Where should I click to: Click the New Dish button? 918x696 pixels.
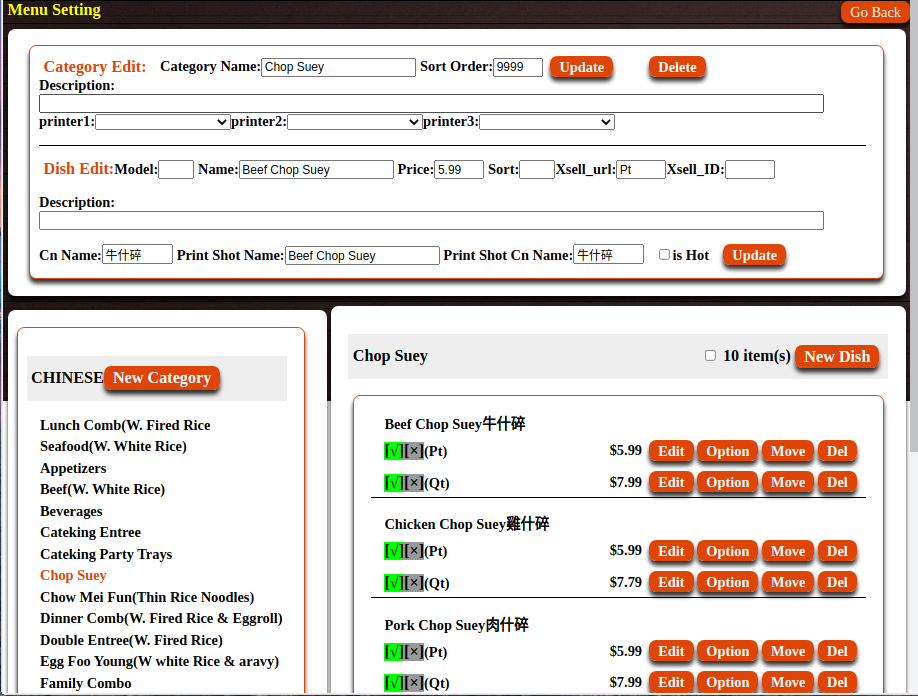click(837, 357)
